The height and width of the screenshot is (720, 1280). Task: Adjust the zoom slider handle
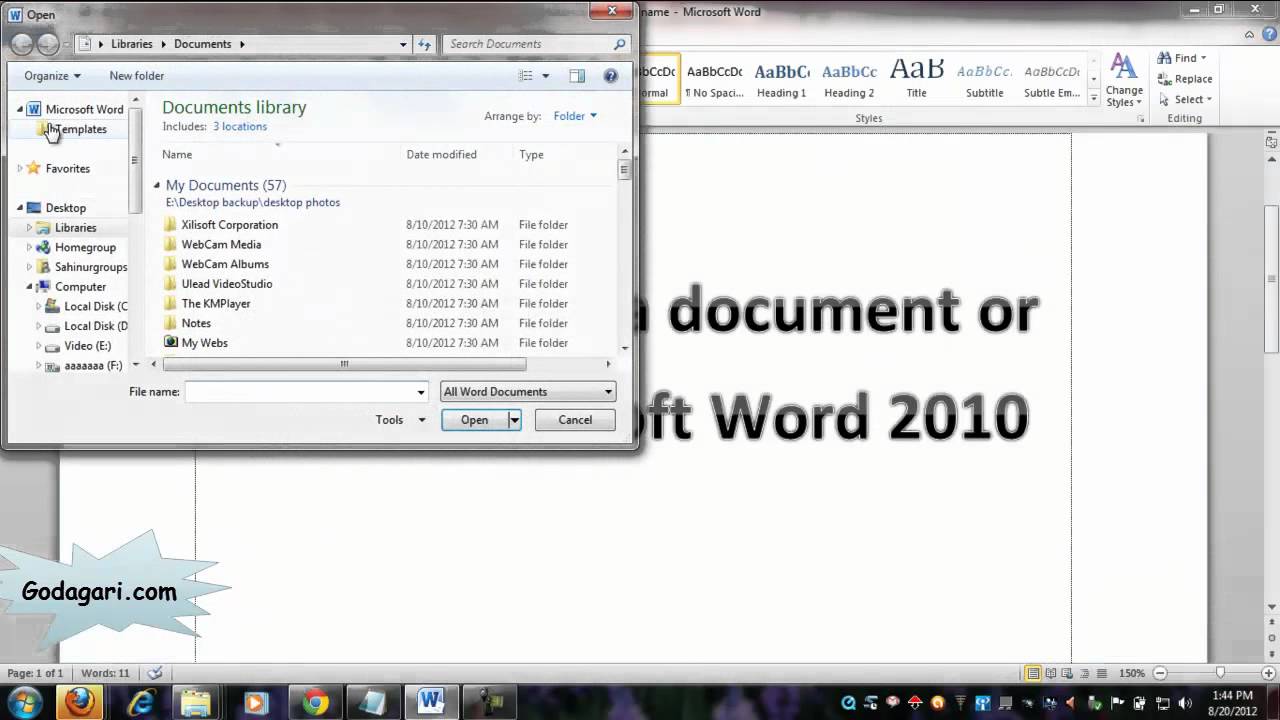pyautogui.click(x=1220, y=674)
